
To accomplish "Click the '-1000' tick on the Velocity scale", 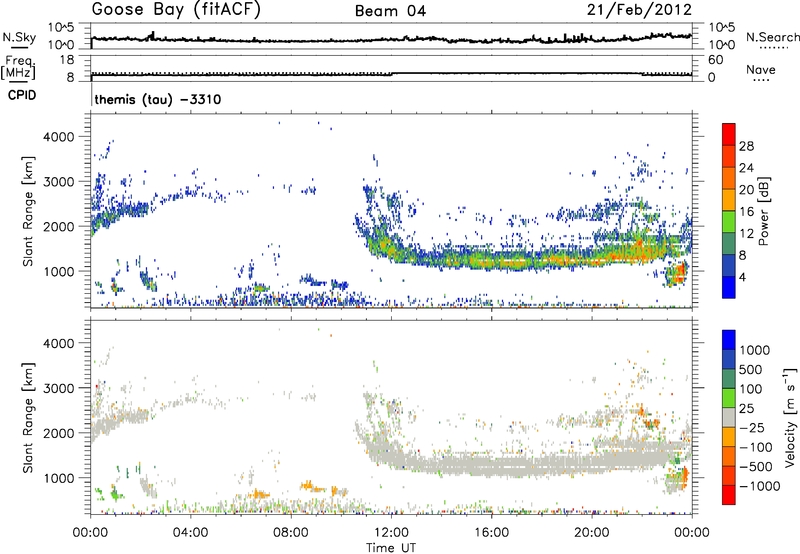I will [759, 486].
